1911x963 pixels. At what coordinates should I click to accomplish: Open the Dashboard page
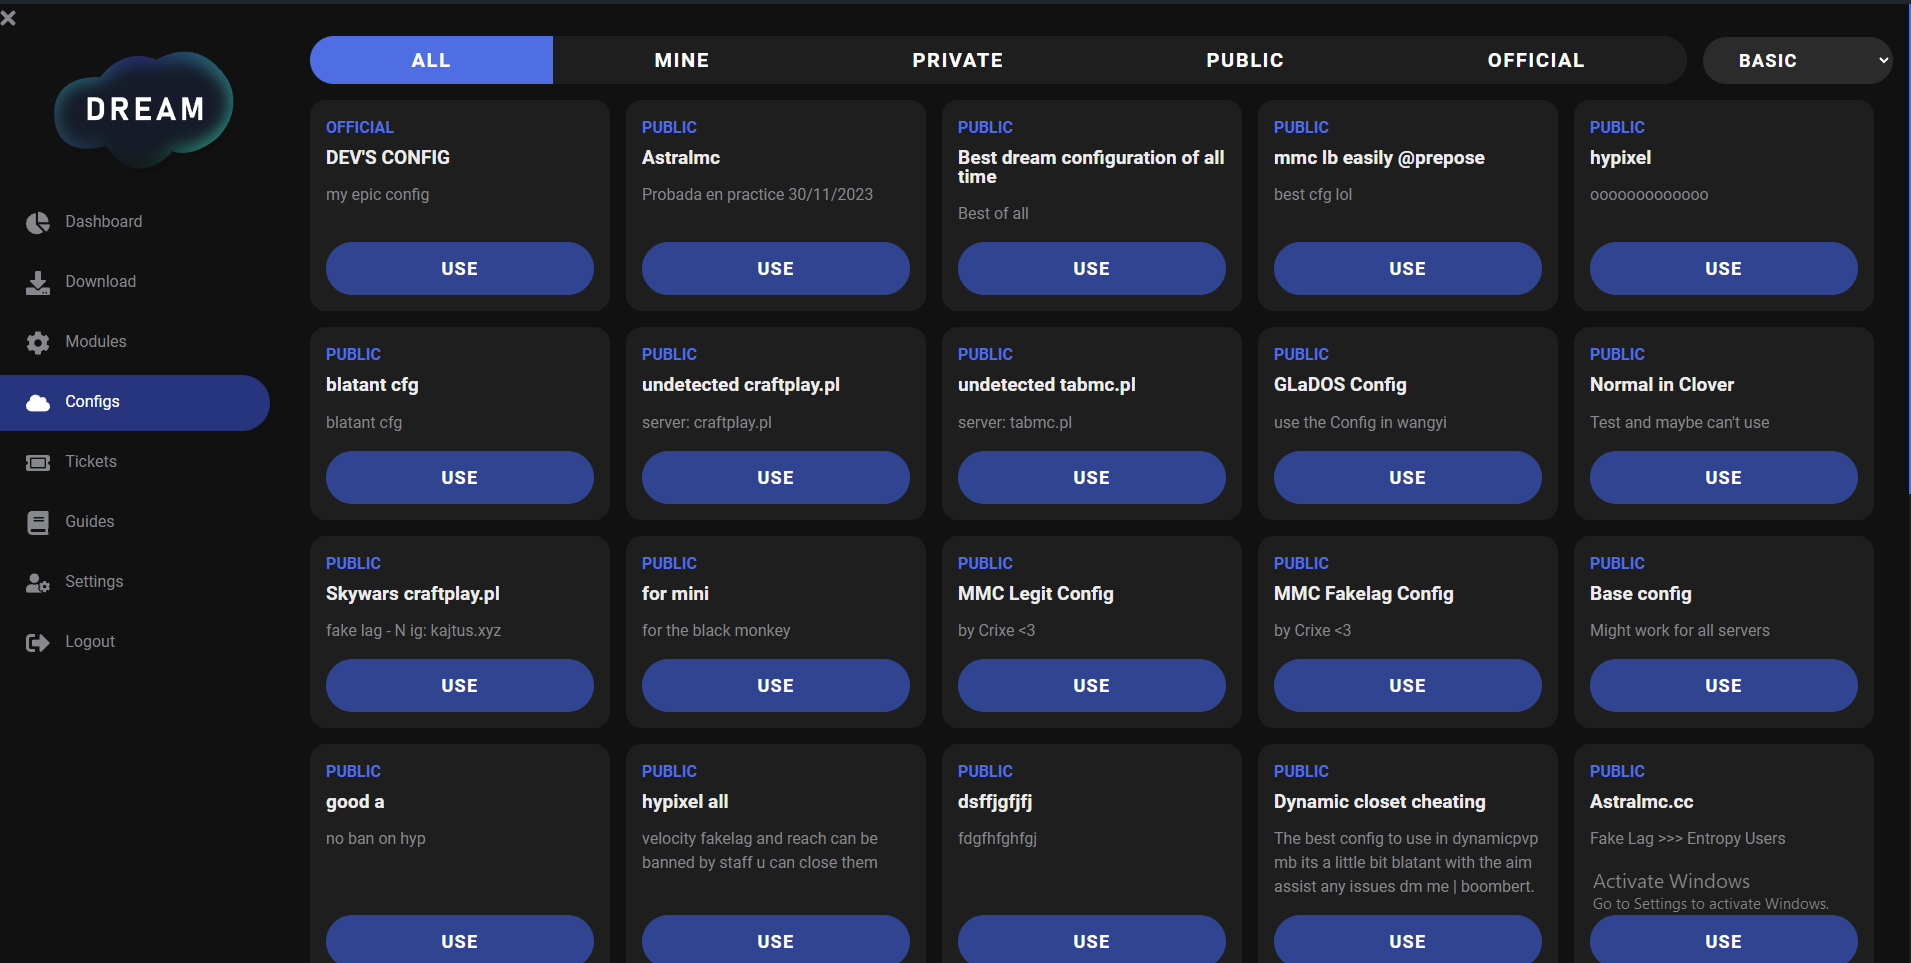coord(103,221)
